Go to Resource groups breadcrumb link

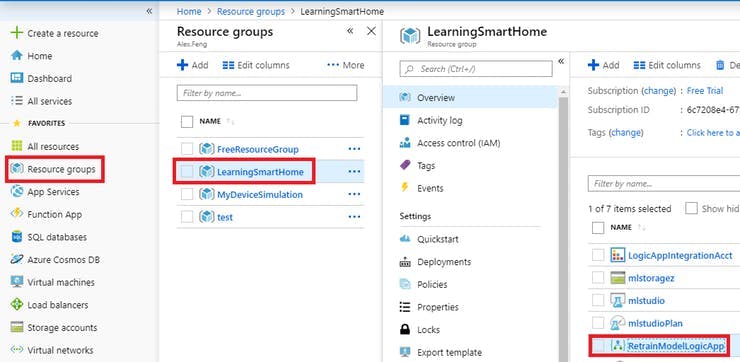[x=251, y=11]
